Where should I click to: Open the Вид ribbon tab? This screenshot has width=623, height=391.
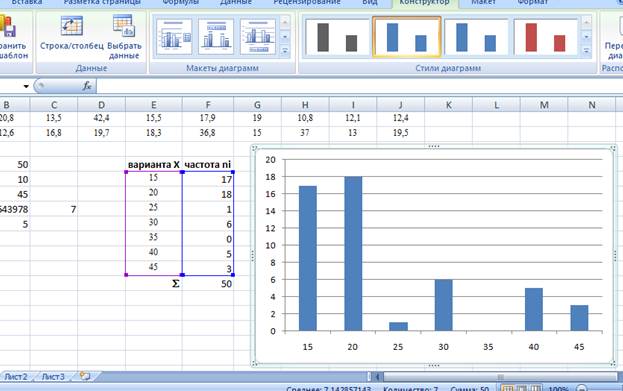click(370, 2)
